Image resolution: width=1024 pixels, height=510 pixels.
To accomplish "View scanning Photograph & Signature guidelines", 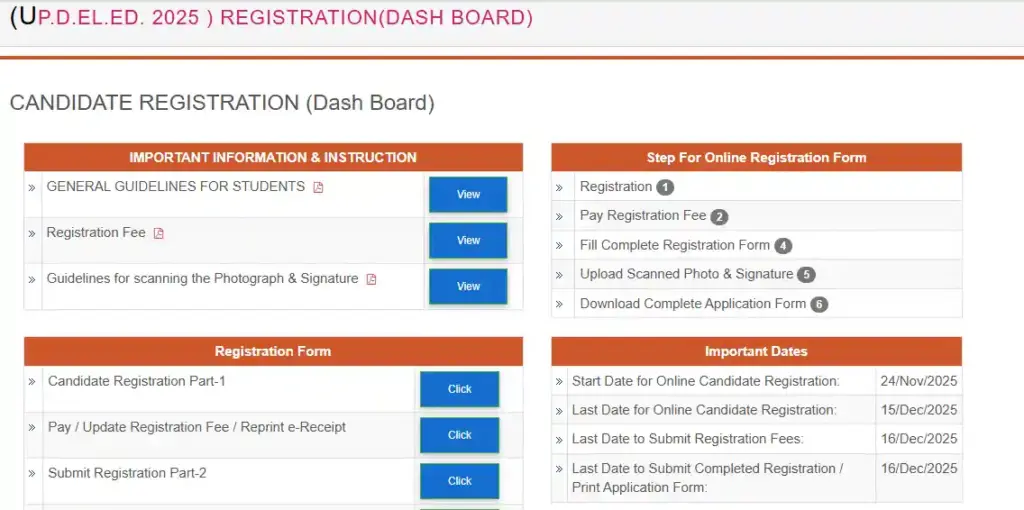I will [468, 286].
